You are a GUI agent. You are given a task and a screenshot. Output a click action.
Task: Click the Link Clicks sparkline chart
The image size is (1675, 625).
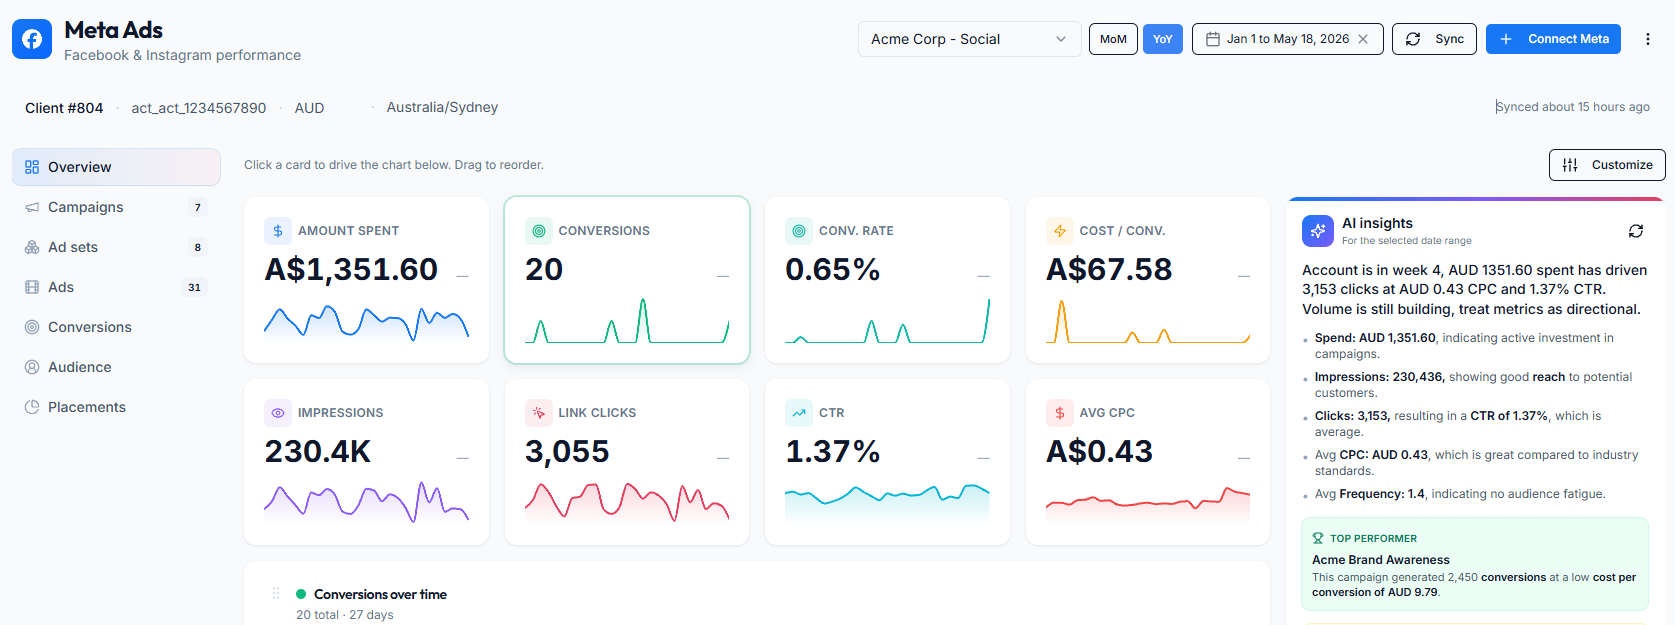[627, 502]
